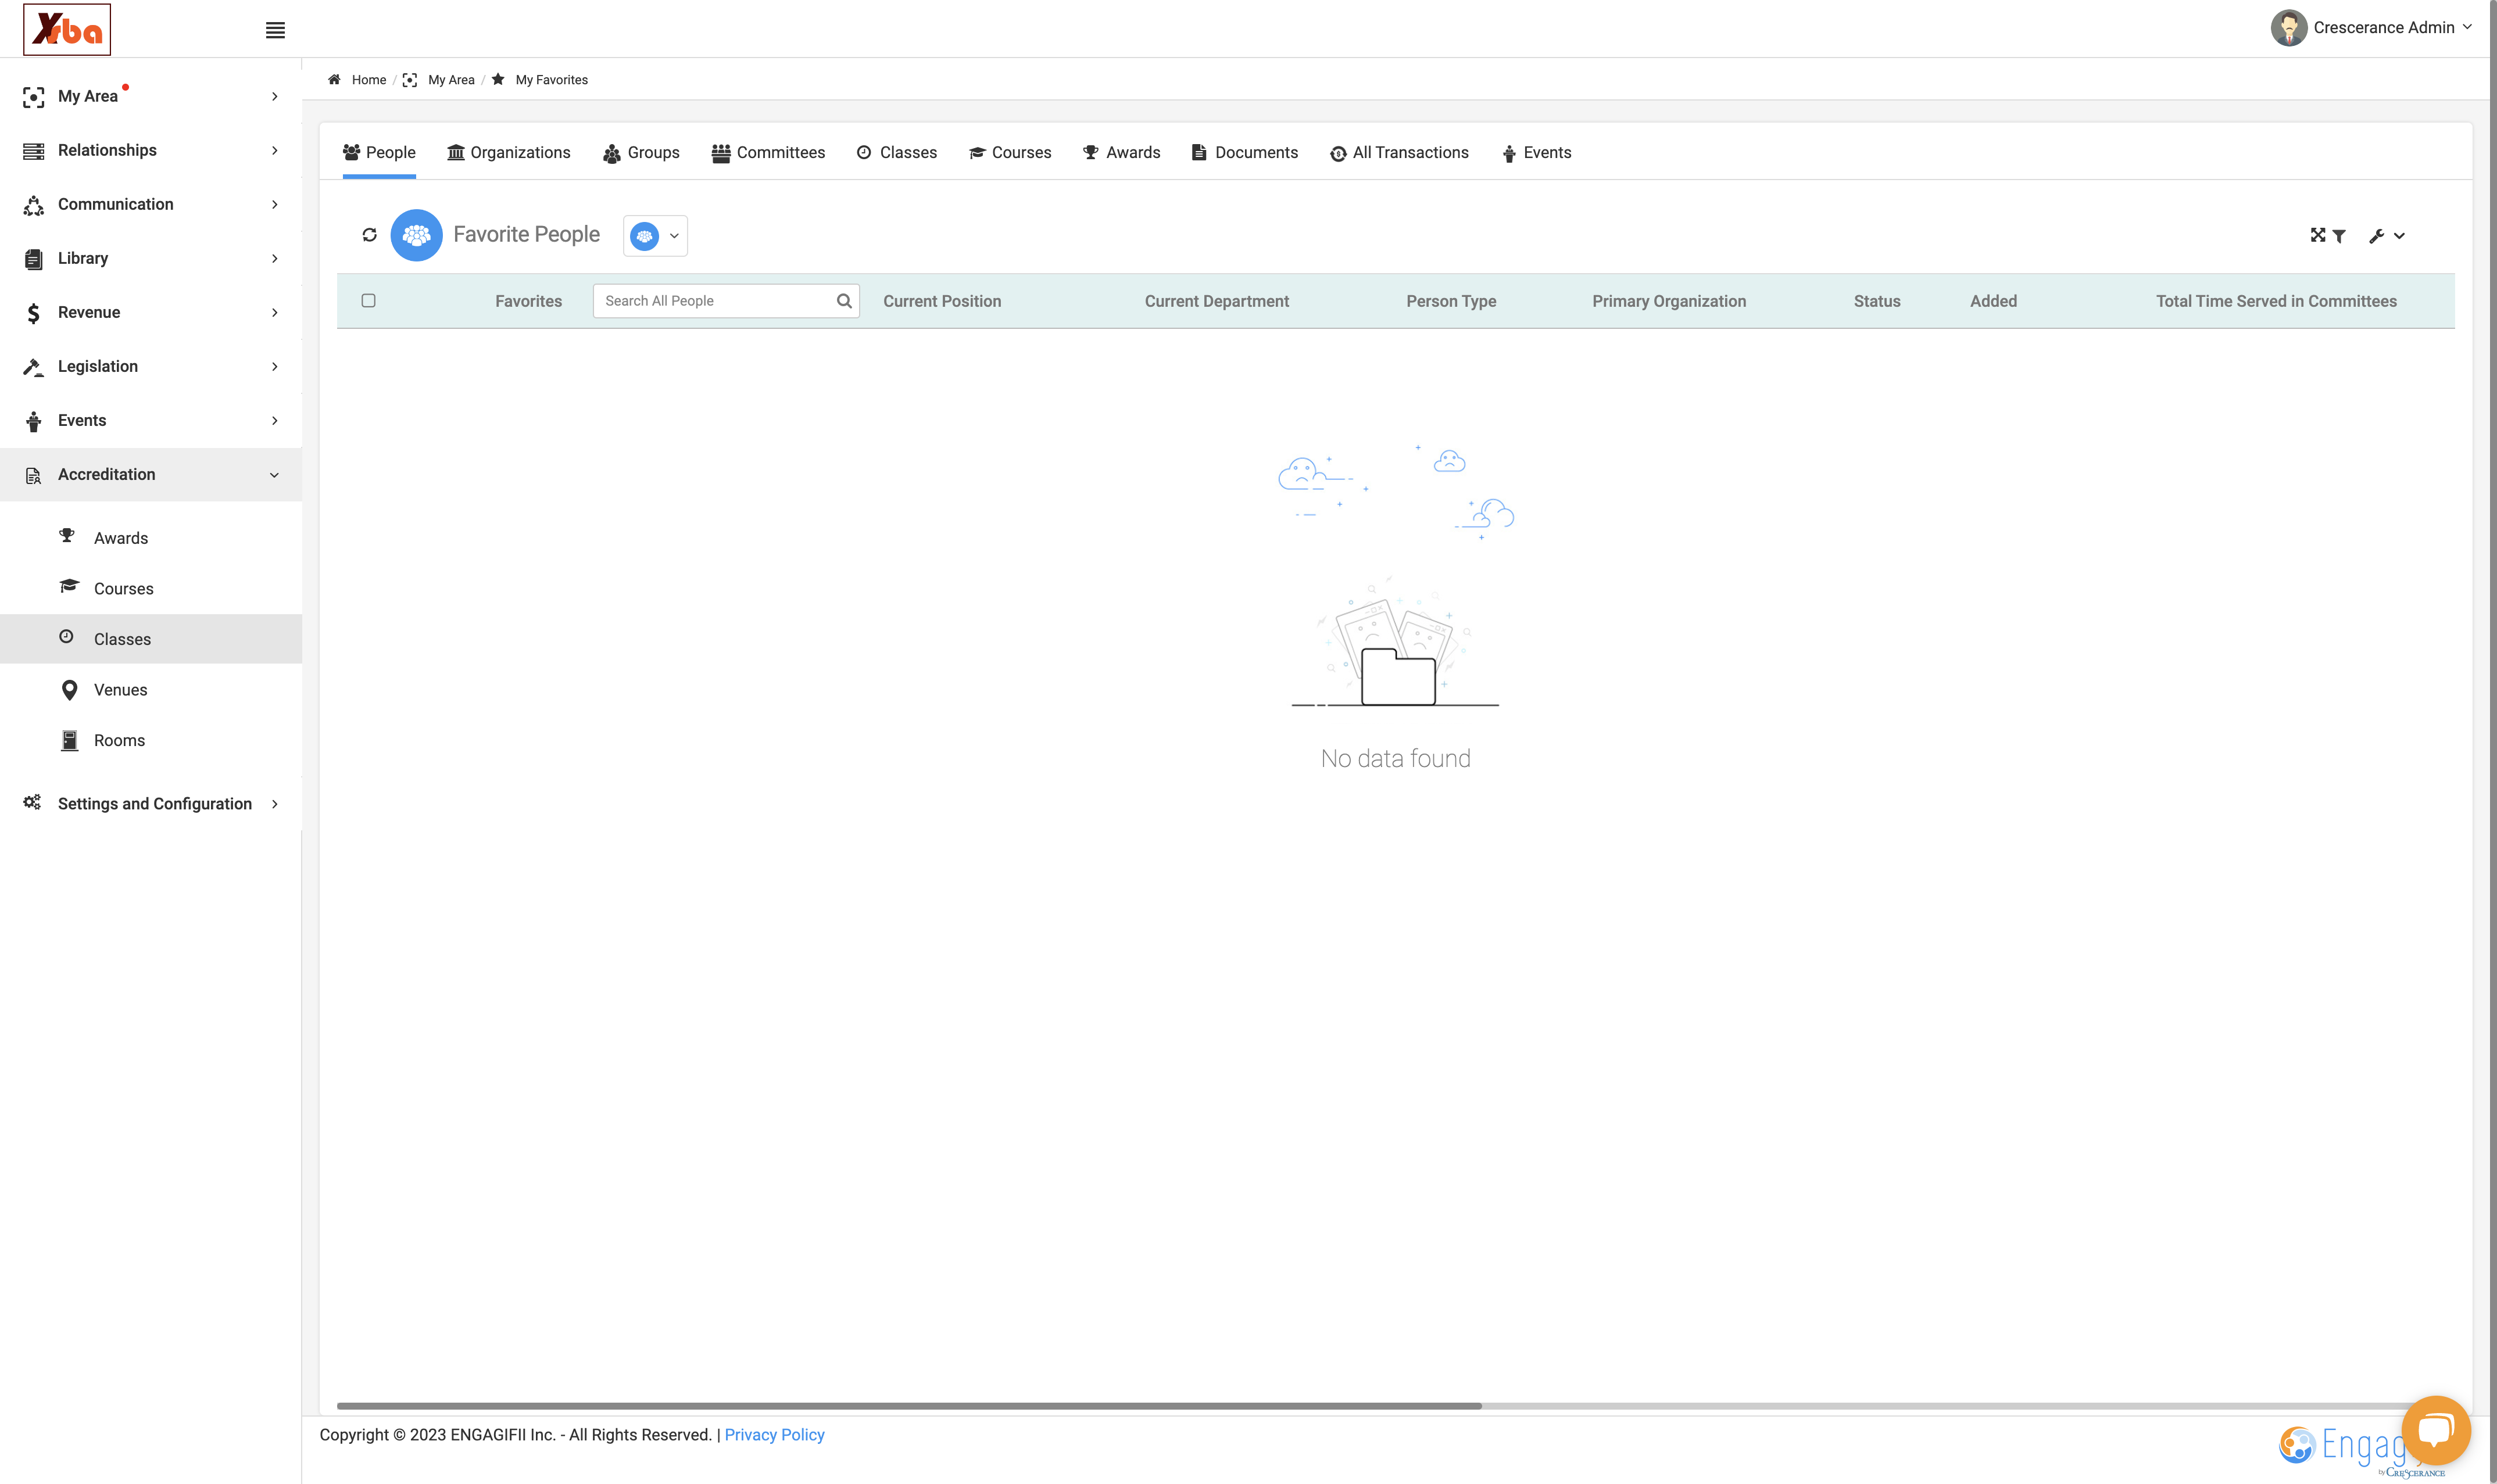The height and width of the screenshot is (1484, 2497).
Task: Click the home icon in breadcrumb
Action: [334, 80]
